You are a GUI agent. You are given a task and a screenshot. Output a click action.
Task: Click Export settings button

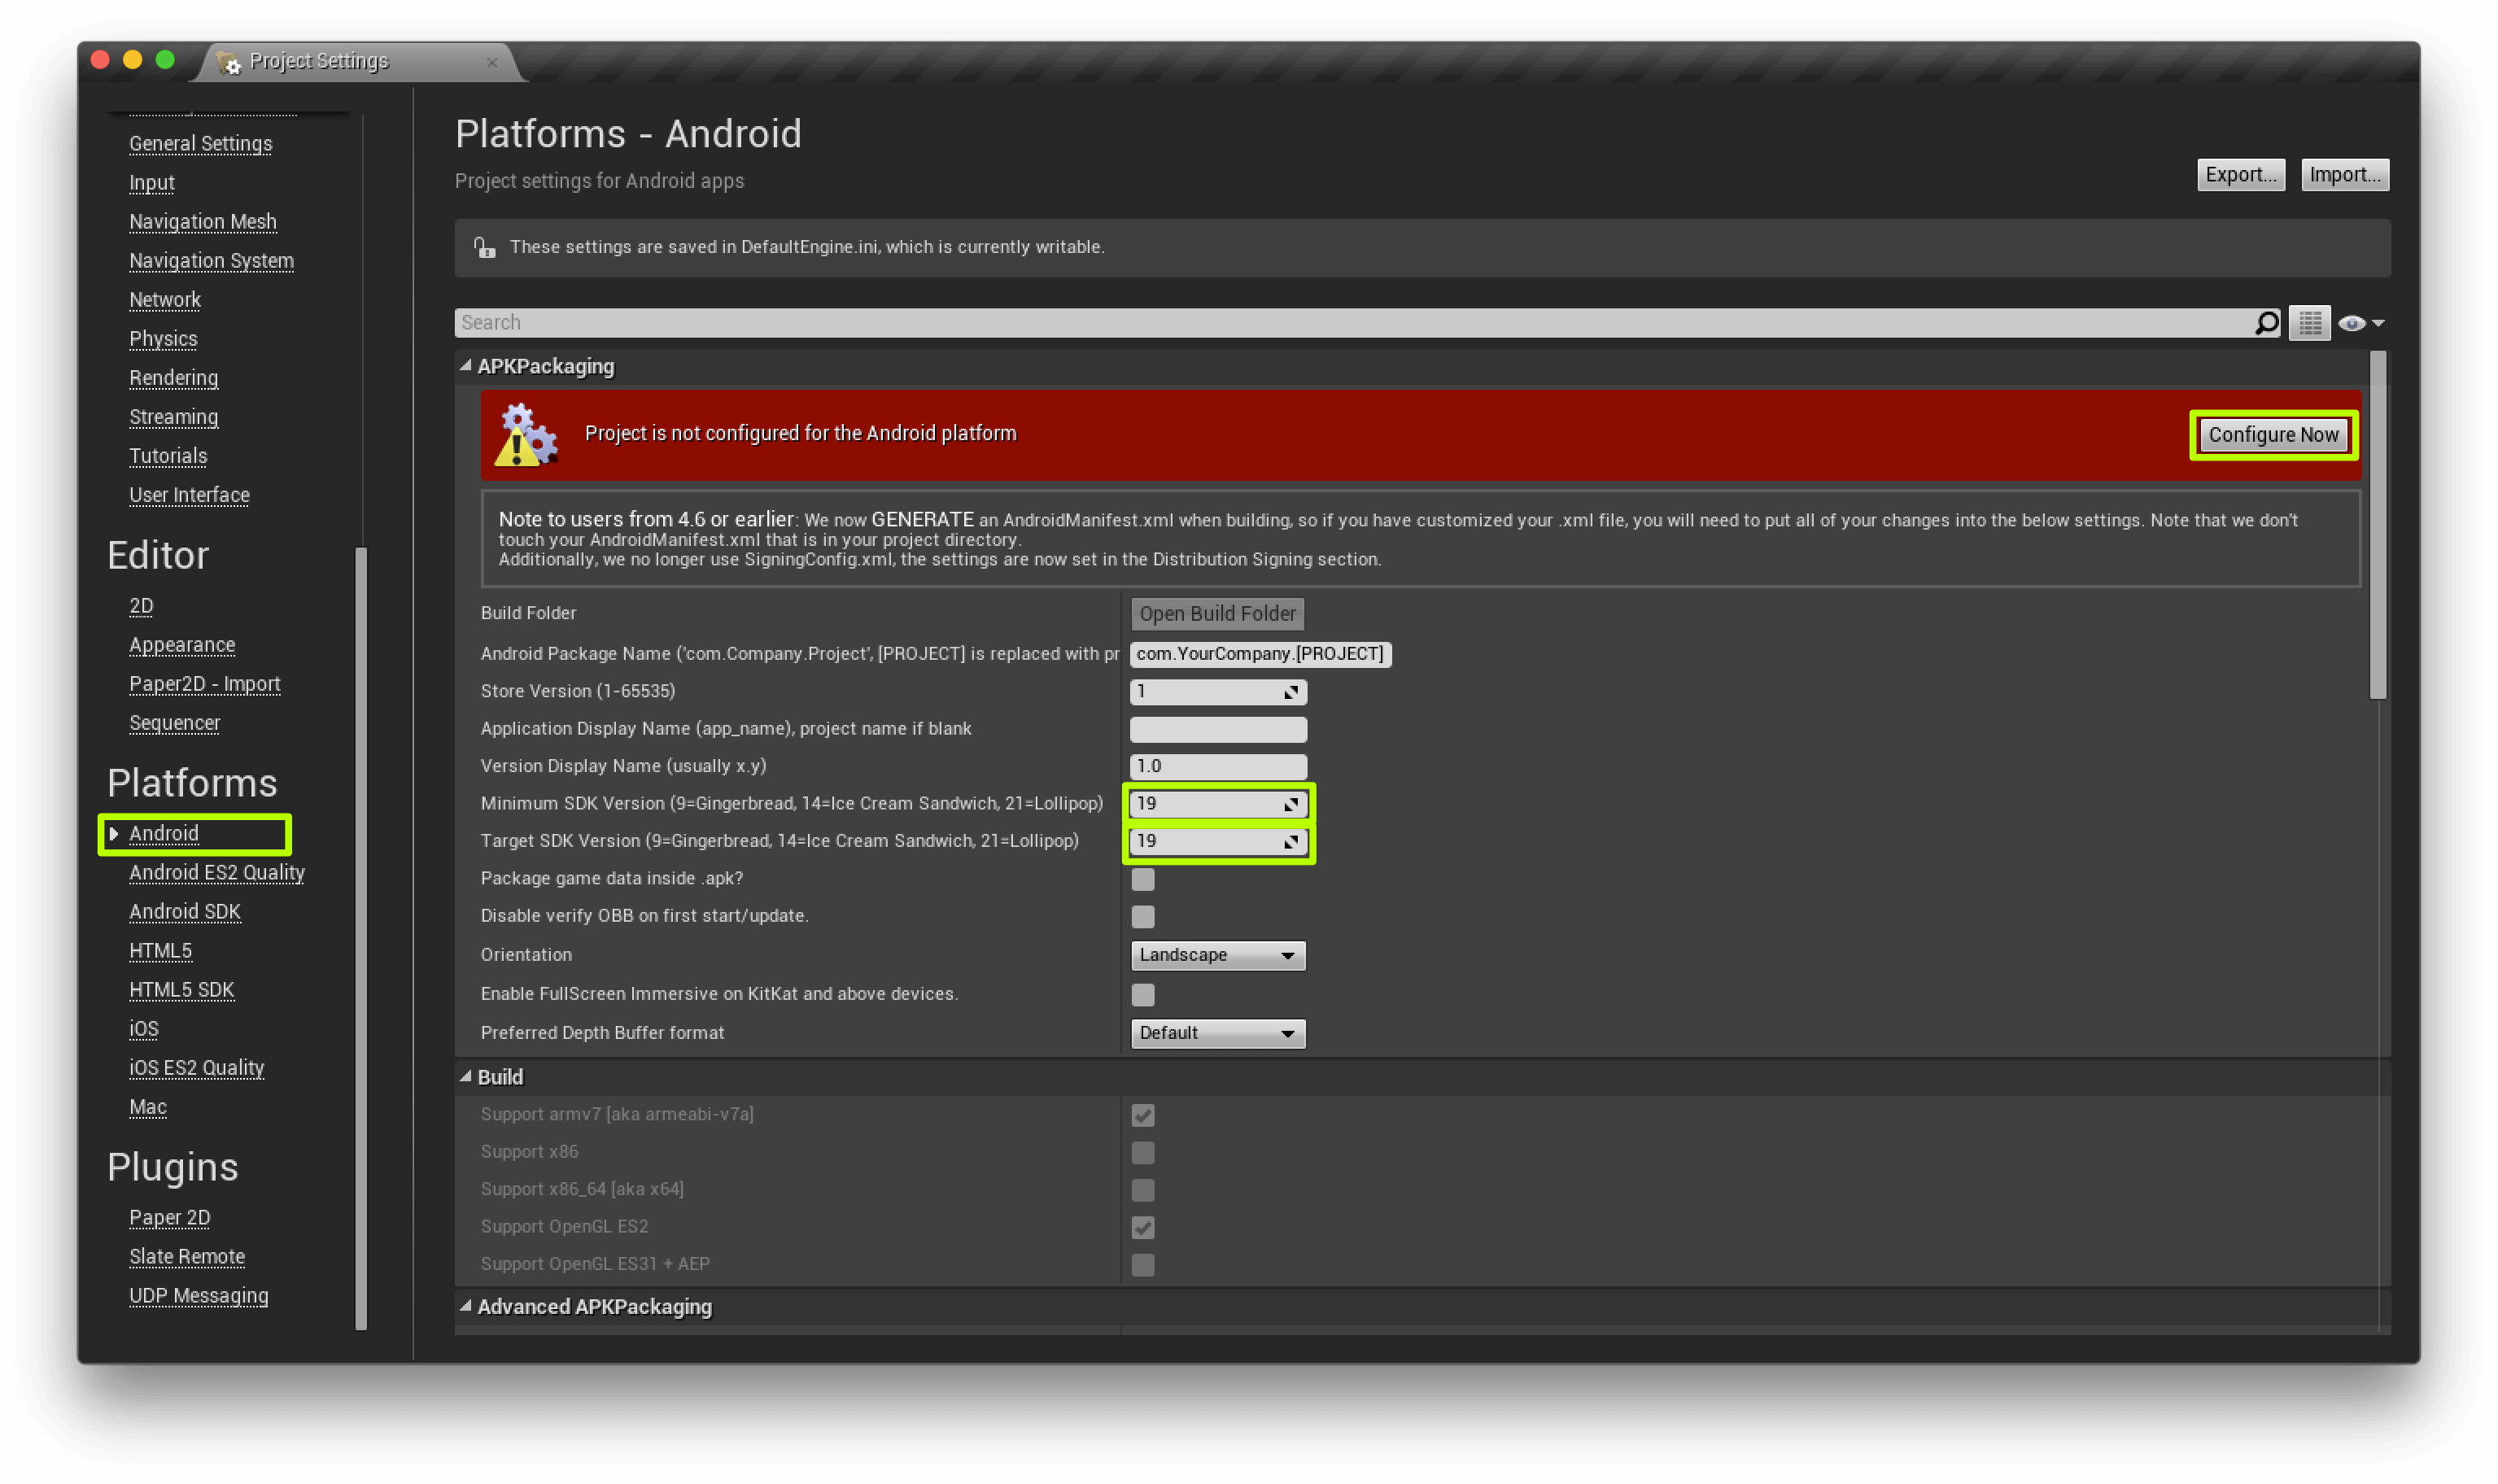(2238, 173)
